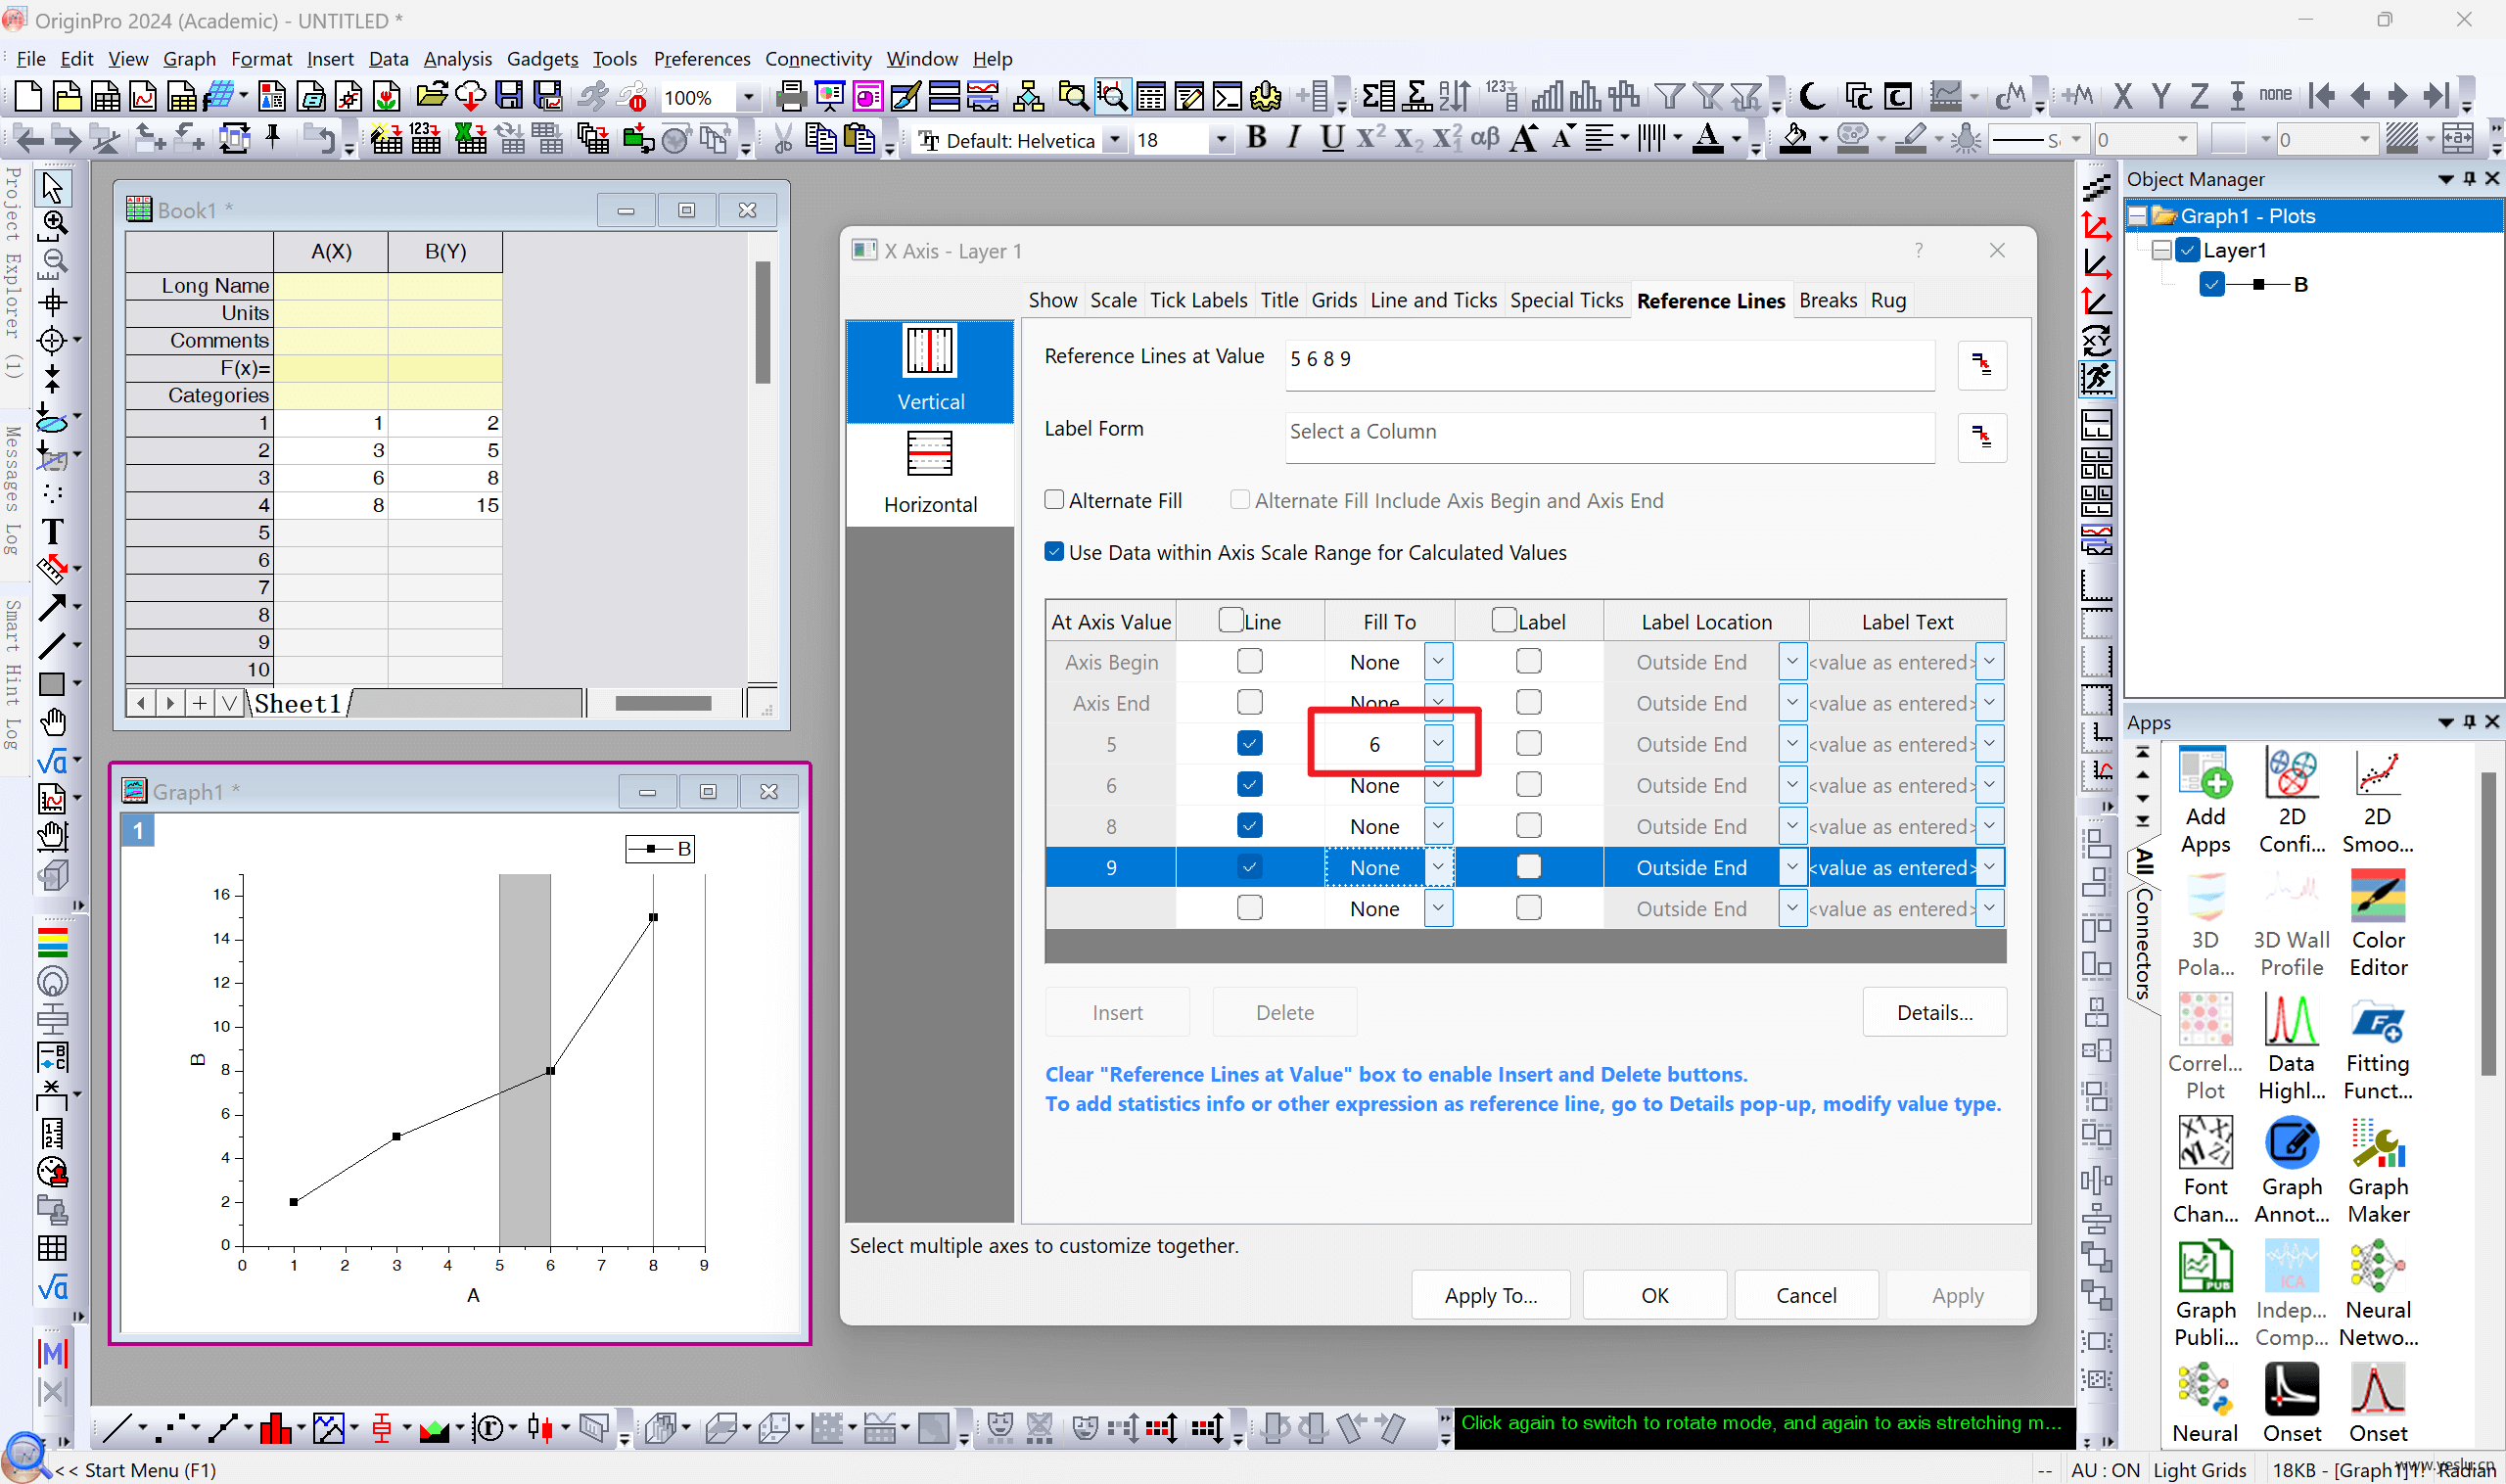2506x1484 pixels.
Task: Open Fill To dropdown for row 5
Action: tap(1437, 743)
